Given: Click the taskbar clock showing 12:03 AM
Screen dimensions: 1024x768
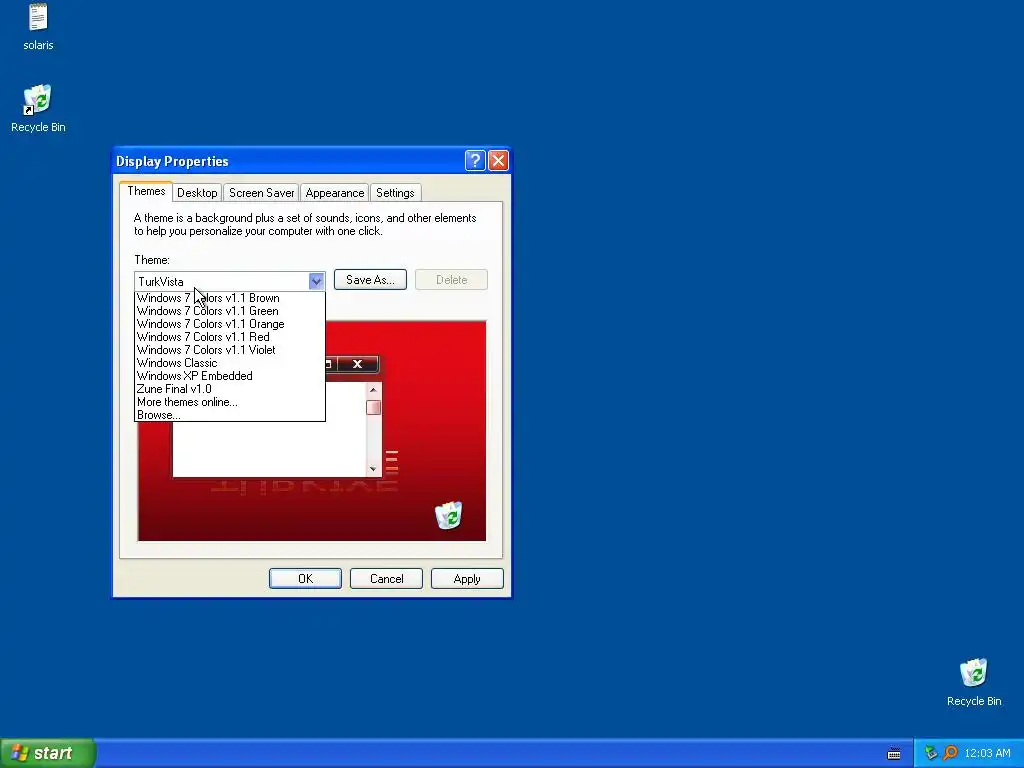Looking at the screenshot, I should [987, 753].
